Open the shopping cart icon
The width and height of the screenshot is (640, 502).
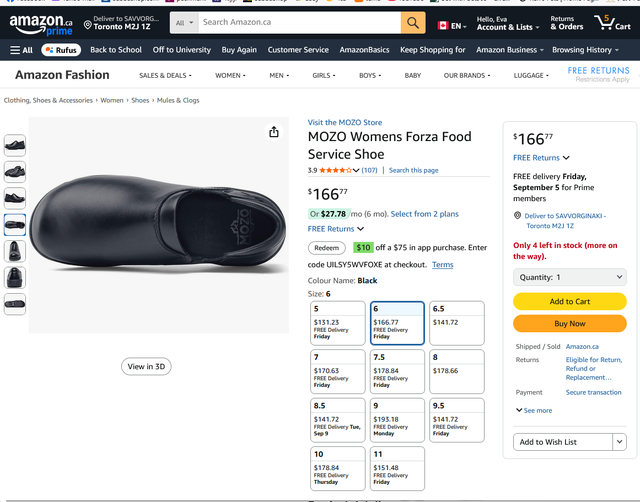612,23
